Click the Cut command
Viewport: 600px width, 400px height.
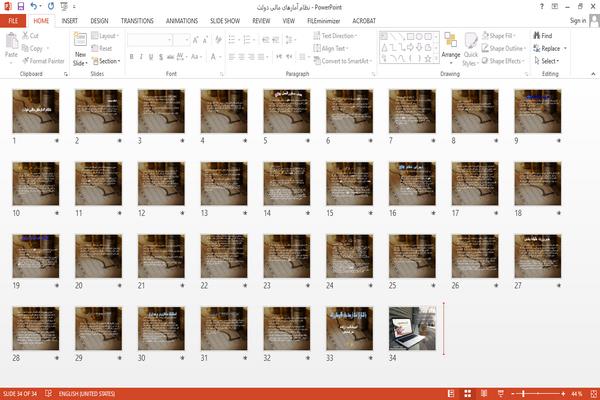[x=30, y=36]
